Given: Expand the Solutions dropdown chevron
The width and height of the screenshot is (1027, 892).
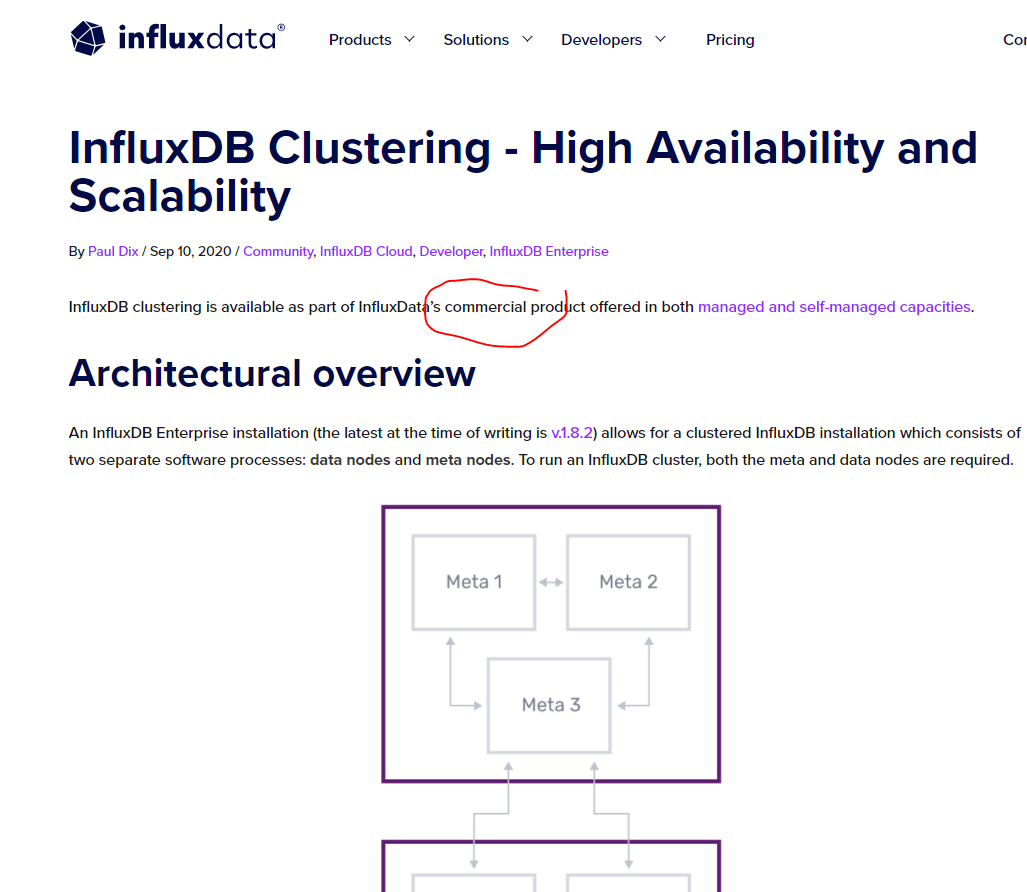Looking at the screenshot, I should click(x=527, y=39).
